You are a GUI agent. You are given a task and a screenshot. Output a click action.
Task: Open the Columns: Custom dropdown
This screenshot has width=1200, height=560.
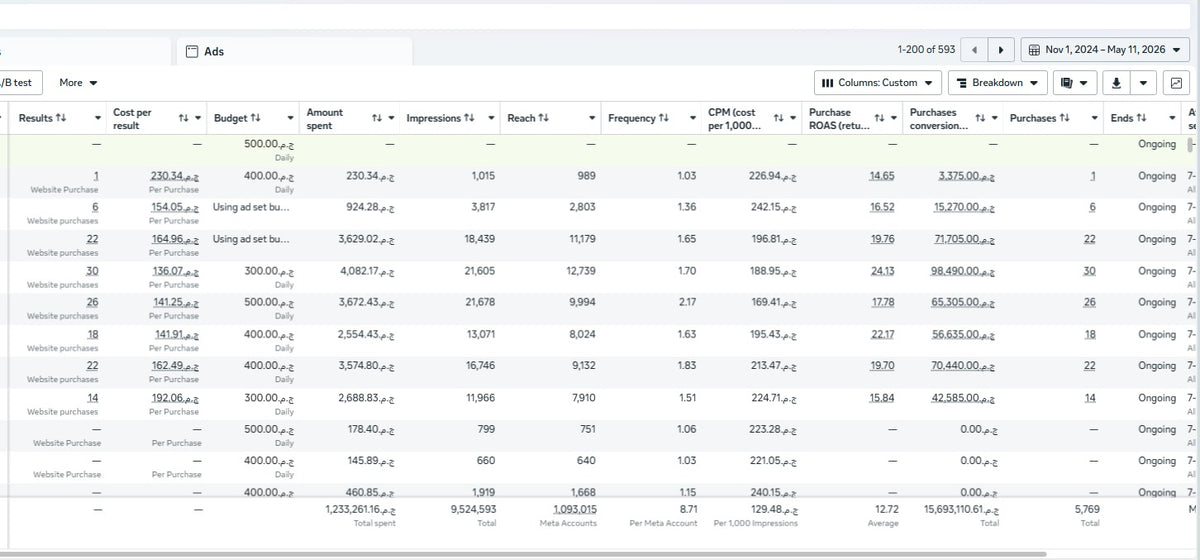(x=878, y=82)
